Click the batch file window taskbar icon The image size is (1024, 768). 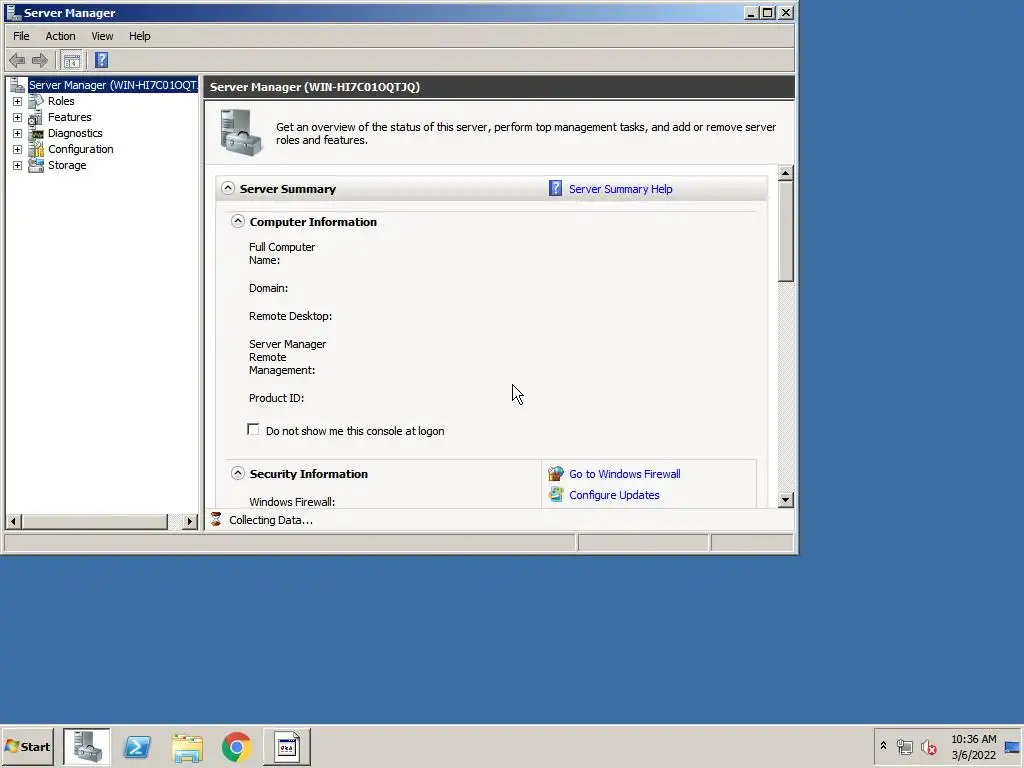click(287, 746)
